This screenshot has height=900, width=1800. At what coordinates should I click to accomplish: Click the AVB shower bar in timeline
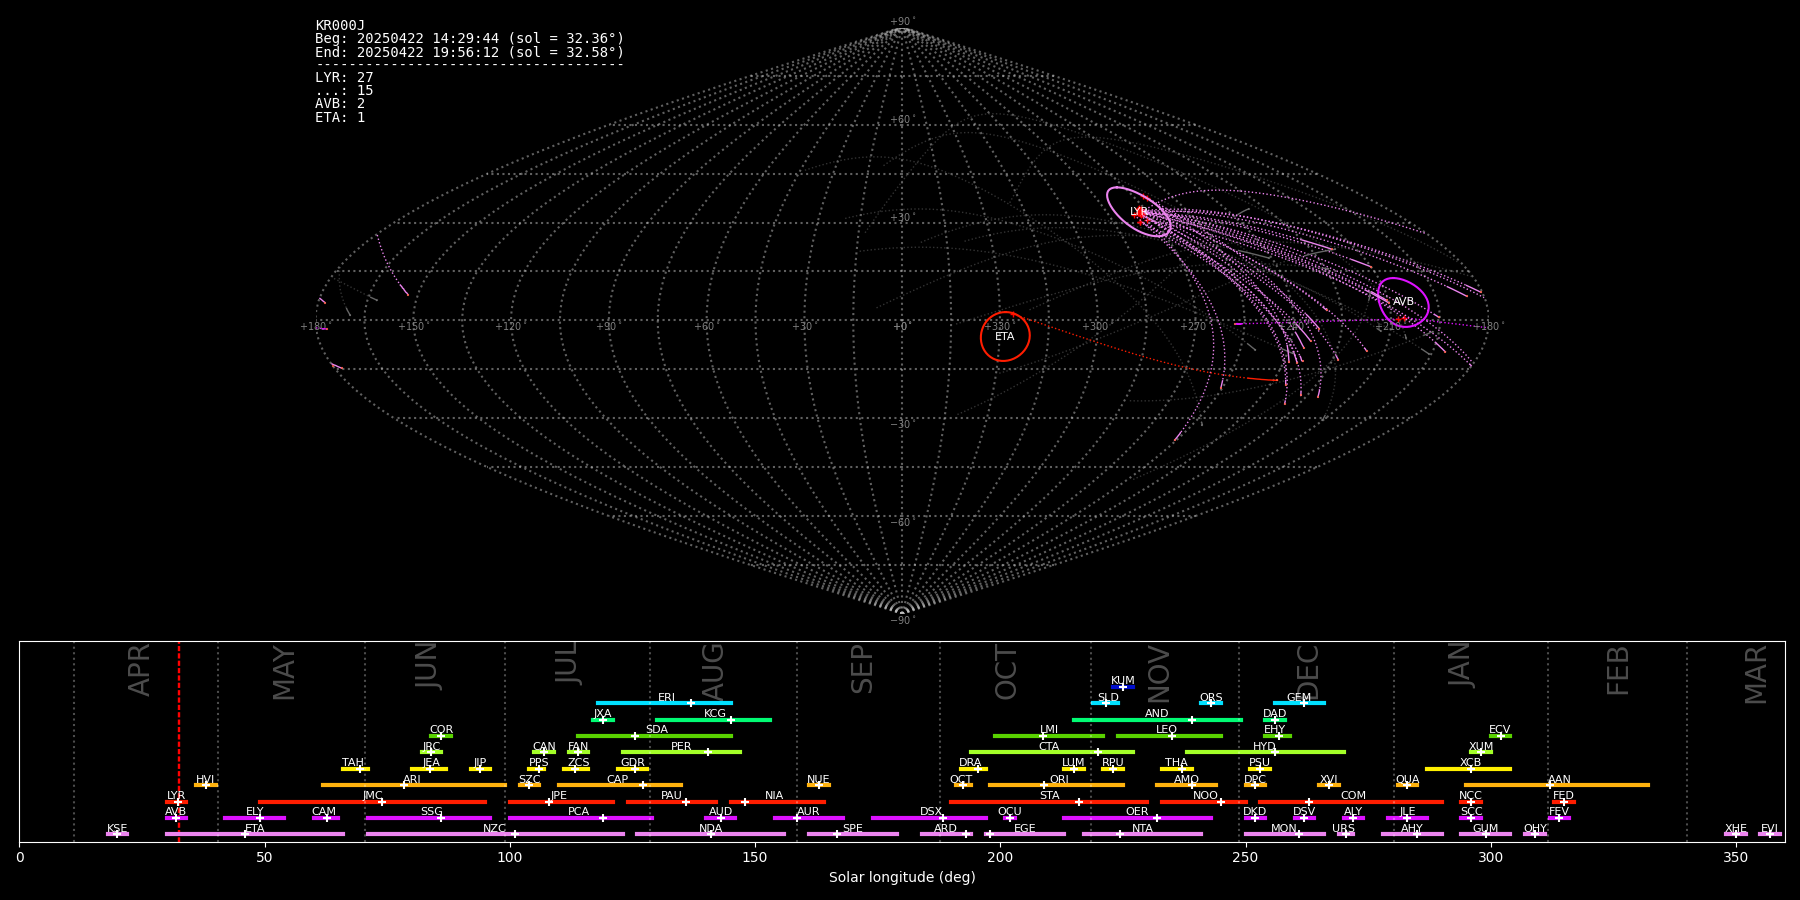(176, 818)
